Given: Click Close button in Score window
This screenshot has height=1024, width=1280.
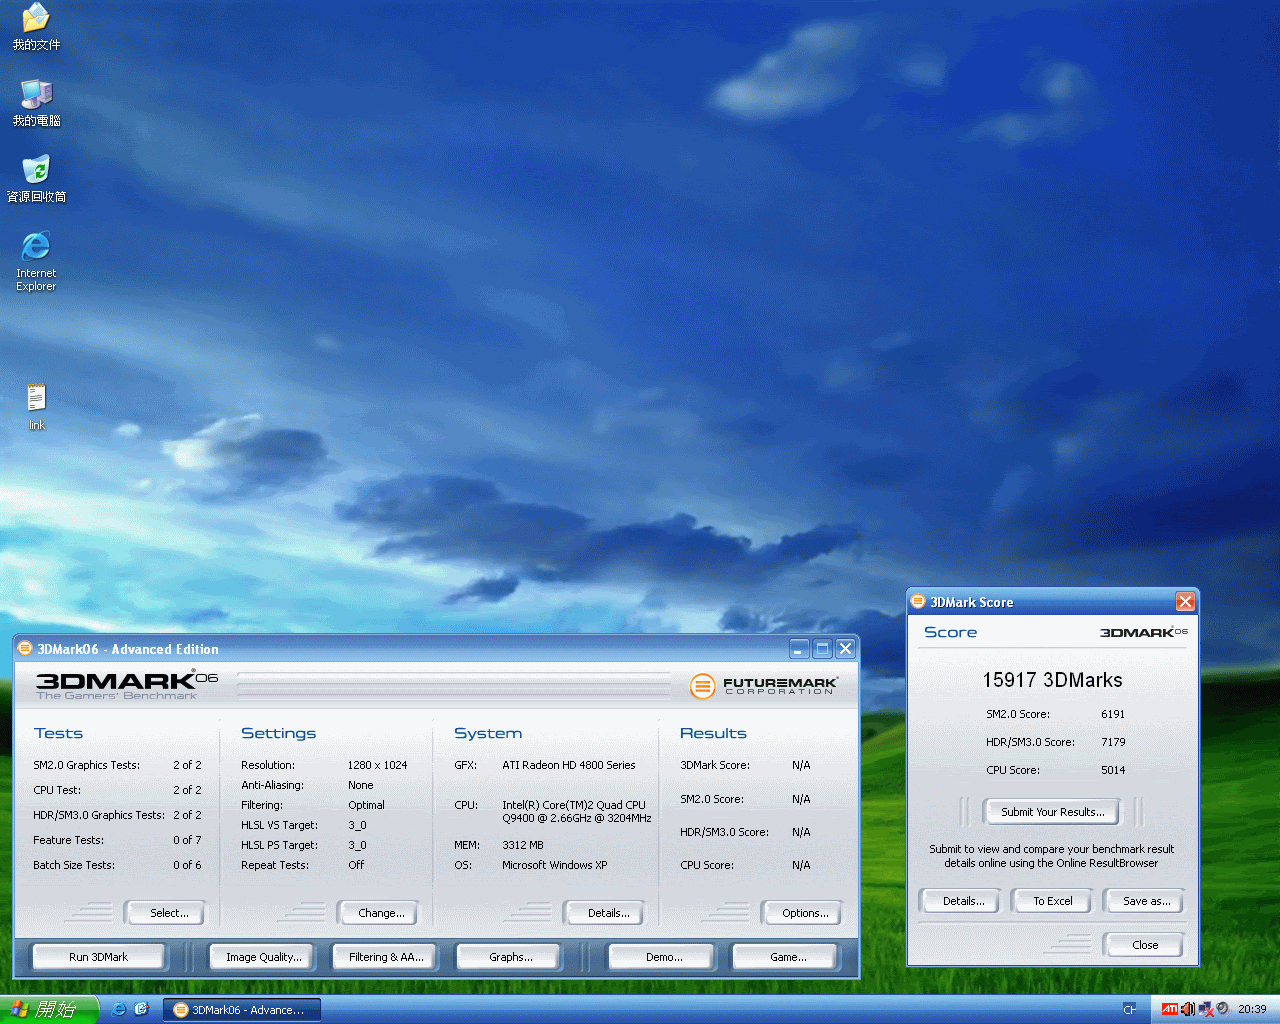Looking at the screenshot, I should click(x=1143, y=945).
